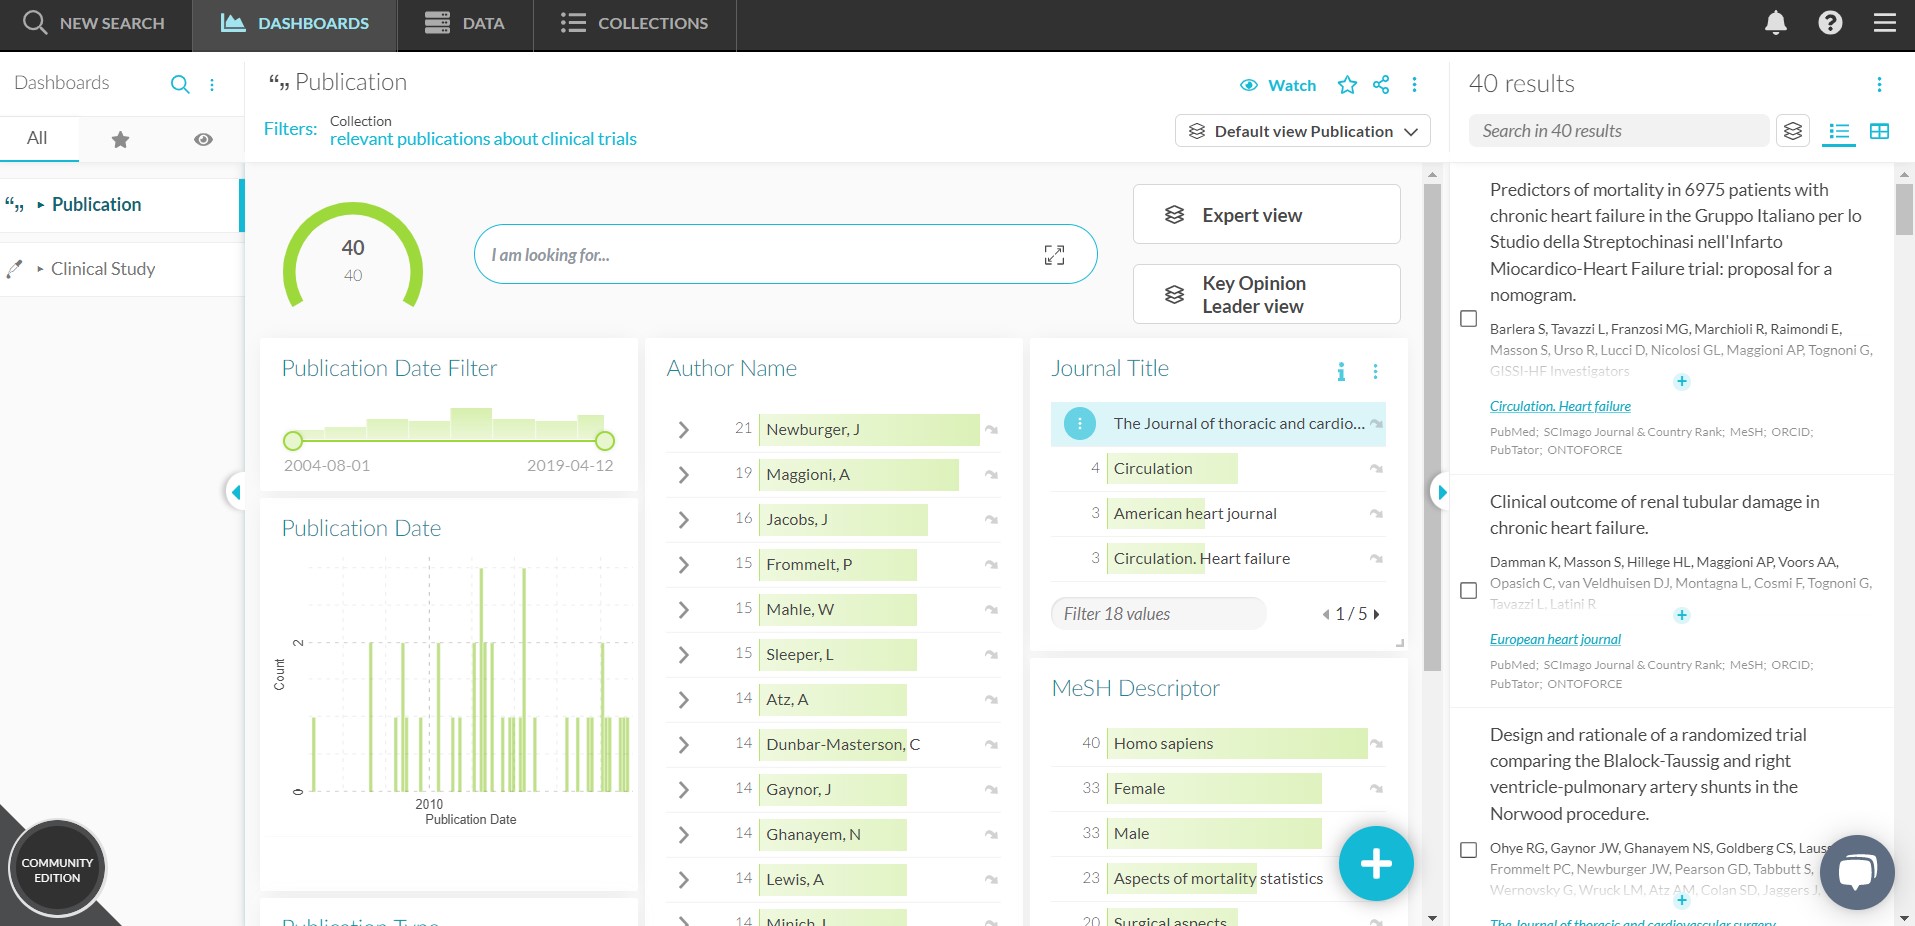Select the All dashboards tab

coord(37,138)
